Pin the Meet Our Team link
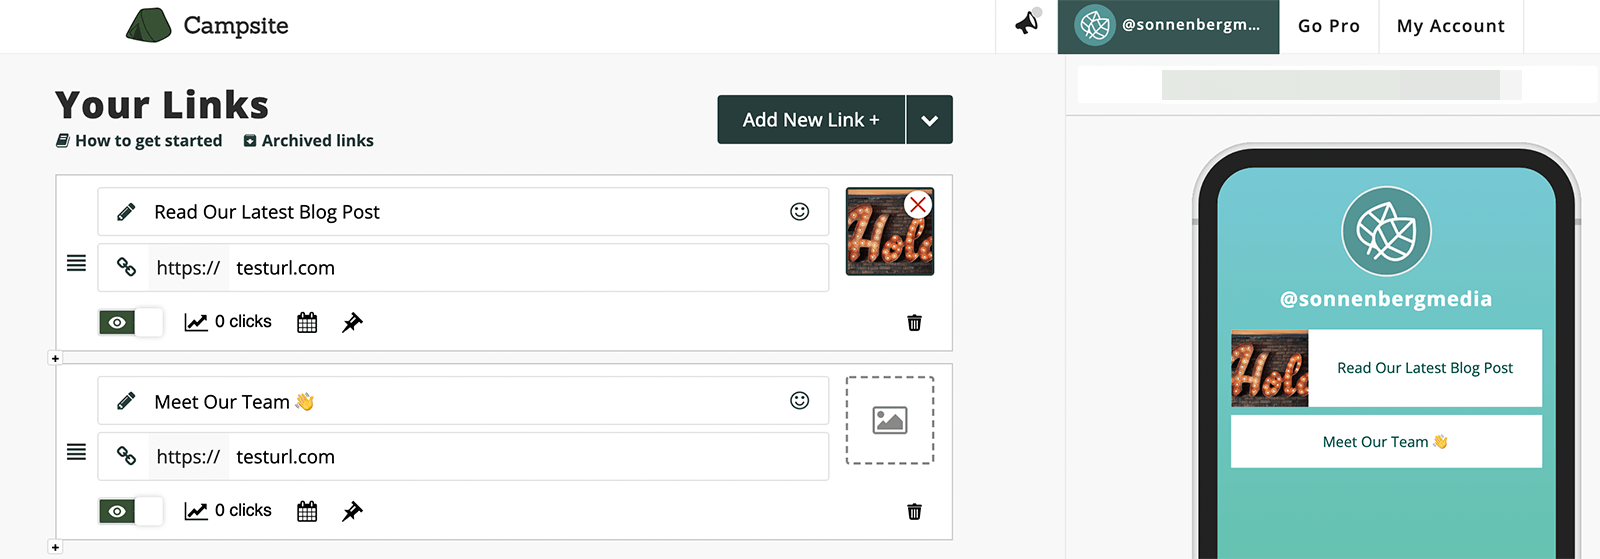The width and height of the screenshot is (1600, 559). click(352, 511)
